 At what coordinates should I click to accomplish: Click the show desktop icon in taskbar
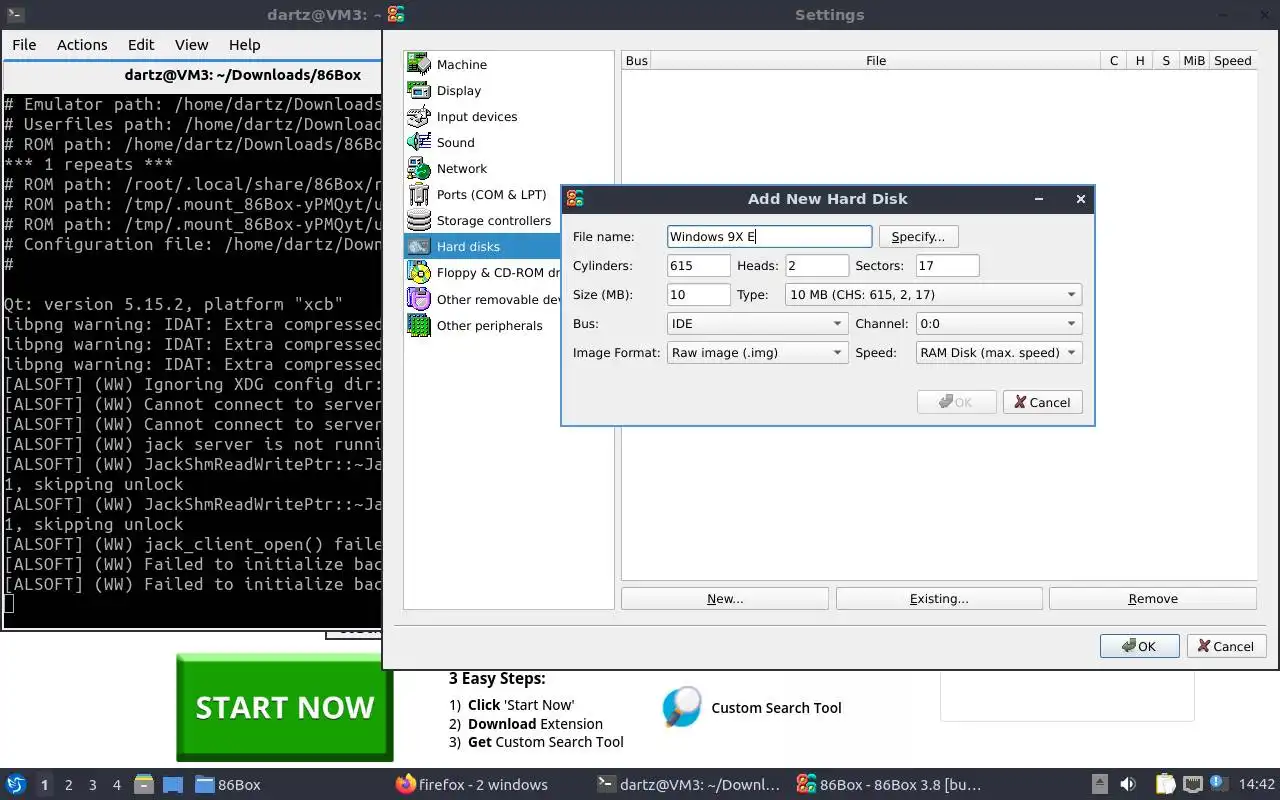tap(172, 784)
